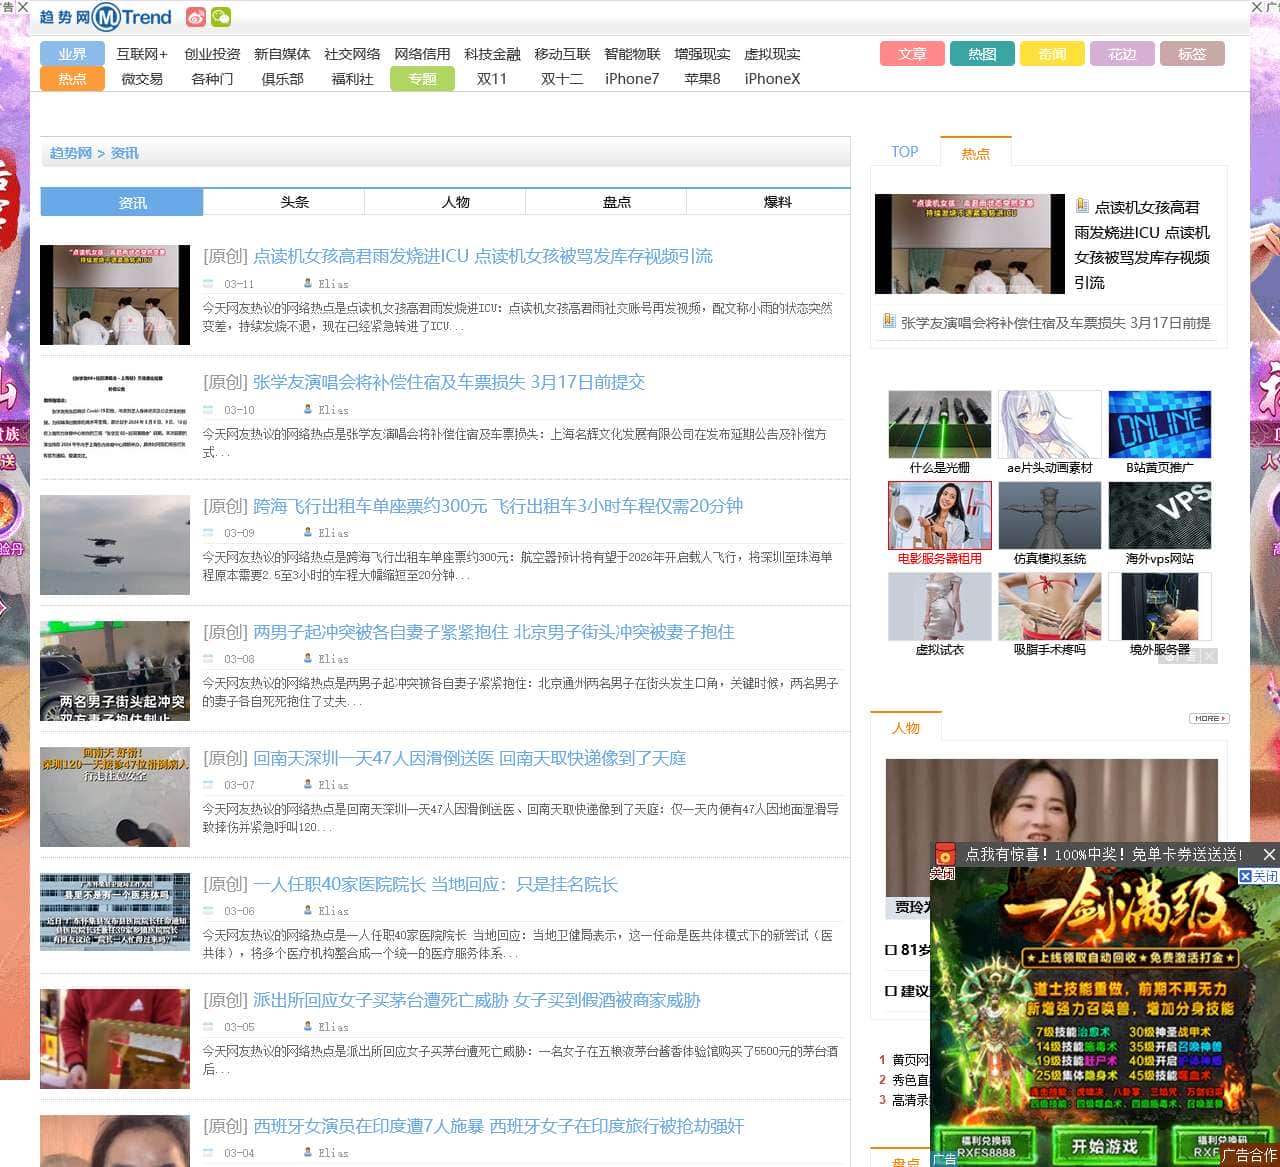Open the 双11 topic link

click(492, 79)
